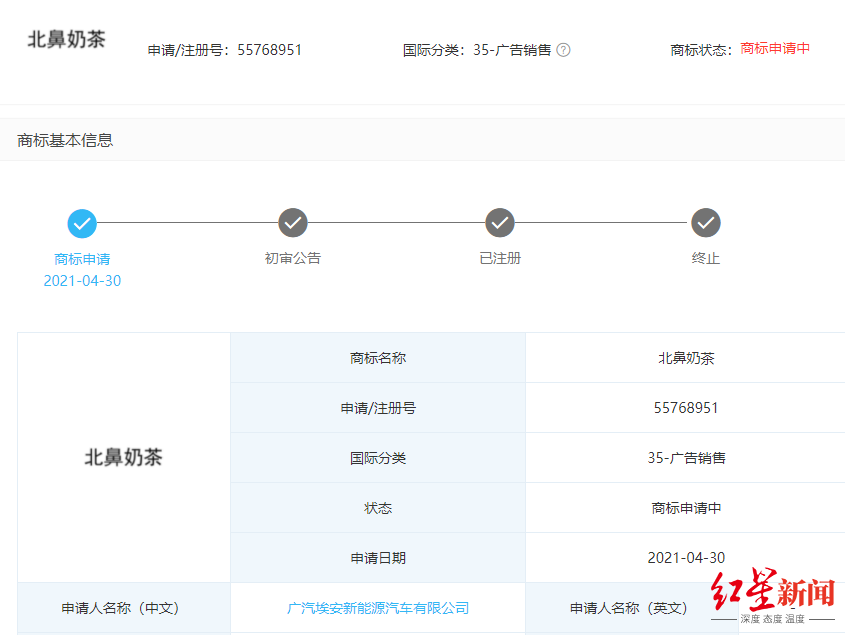Click the 申请/注册号 table label cell
845x635 pixels.
(x=378, y=408)
